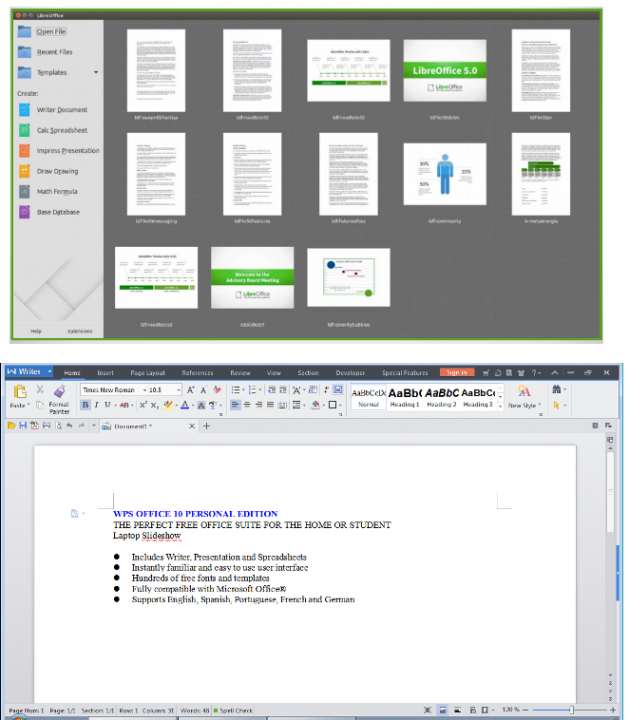629x720 pixels.
Task: Open the borders dropdown arrow
Action: 340,405
